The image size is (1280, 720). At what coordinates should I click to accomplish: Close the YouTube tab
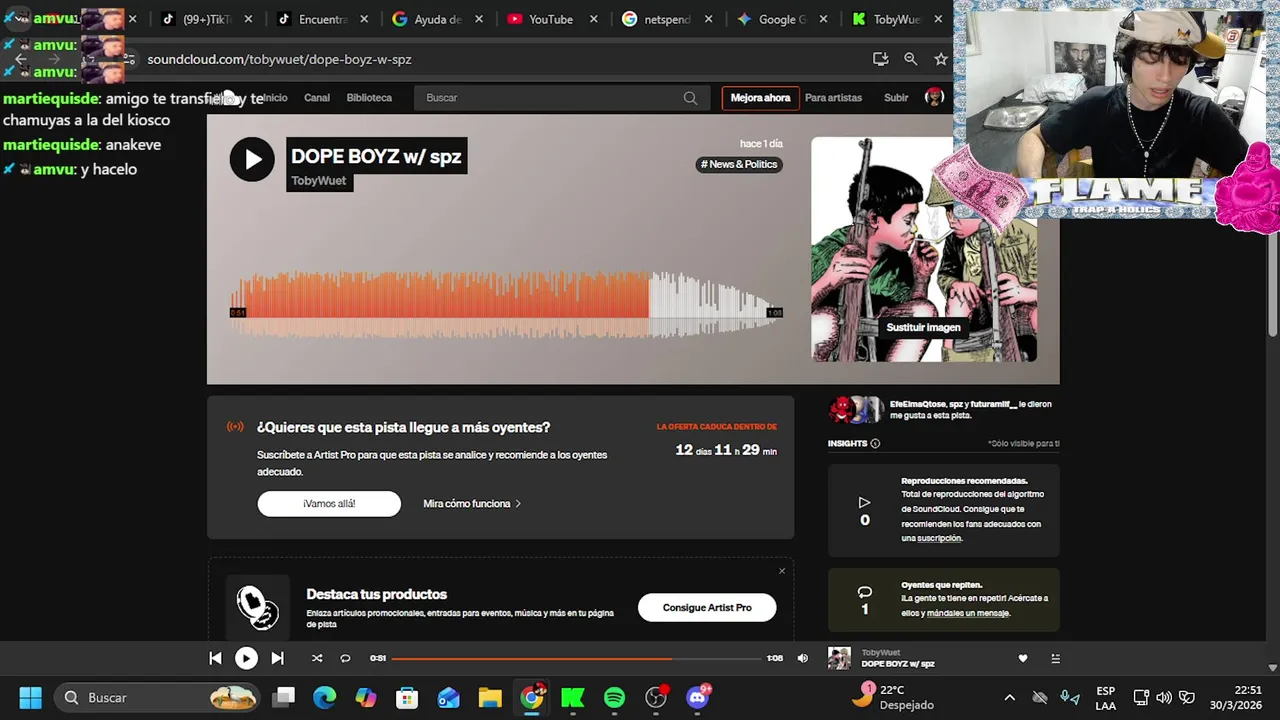(594, 19)
